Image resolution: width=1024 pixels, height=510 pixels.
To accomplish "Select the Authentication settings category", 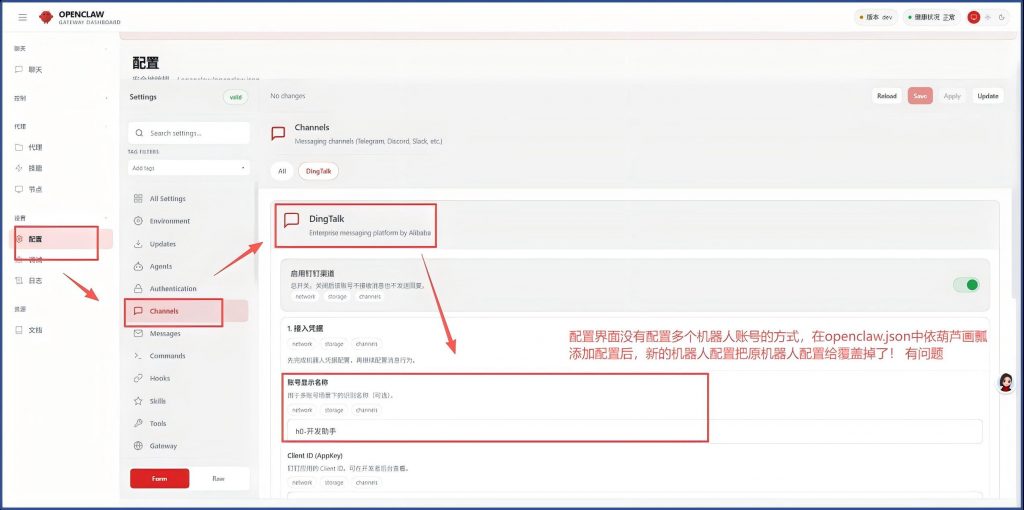I will (x=173, y=289).
